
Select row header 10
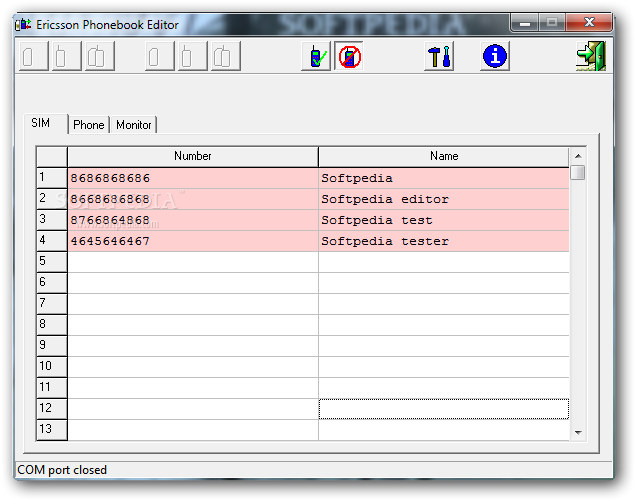(x=52, y=367)
